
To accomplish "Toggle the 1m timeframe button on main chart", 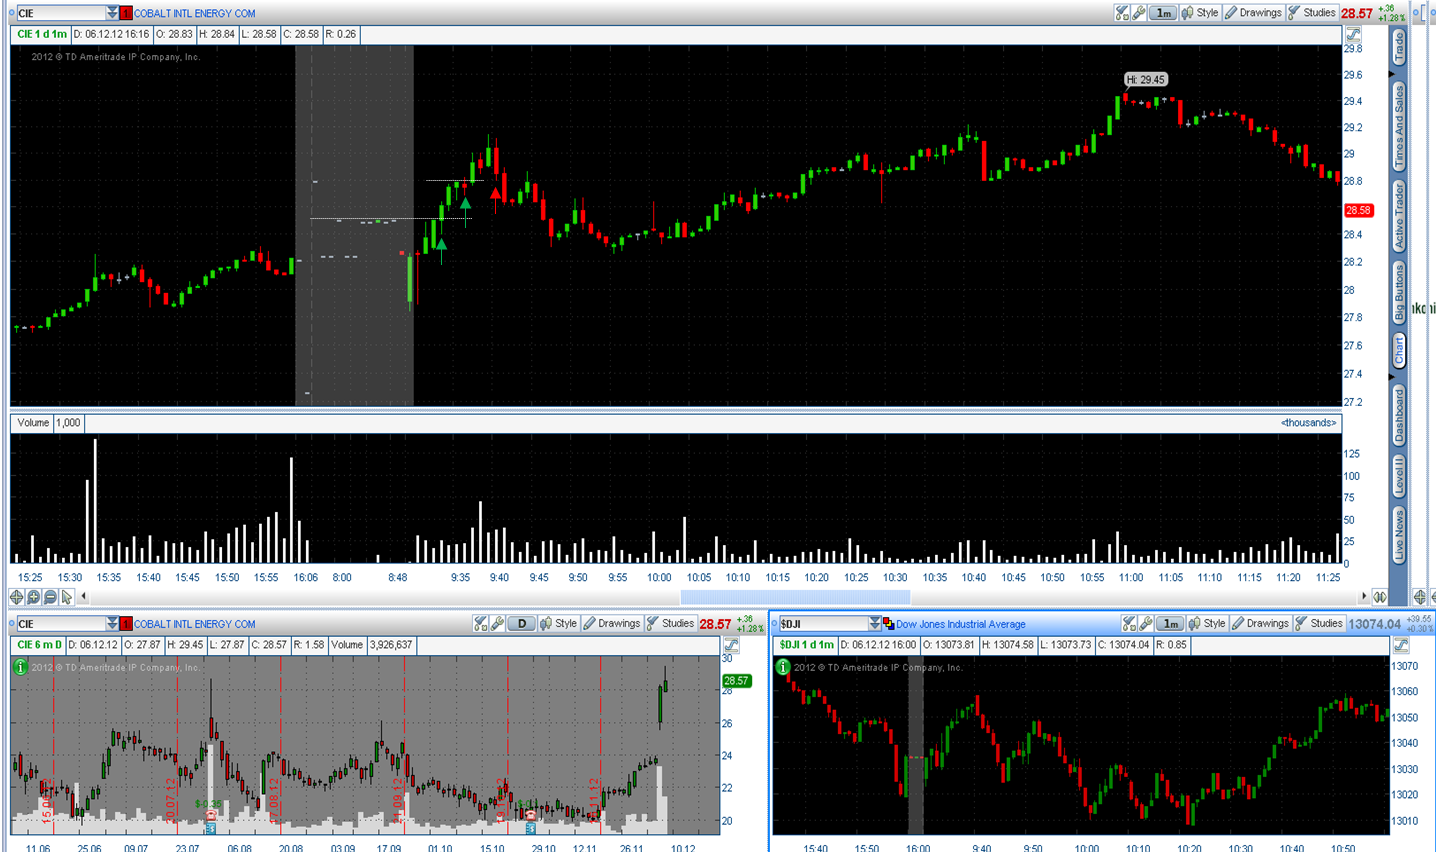I will pyautogui.click(x=1163, y=13).
